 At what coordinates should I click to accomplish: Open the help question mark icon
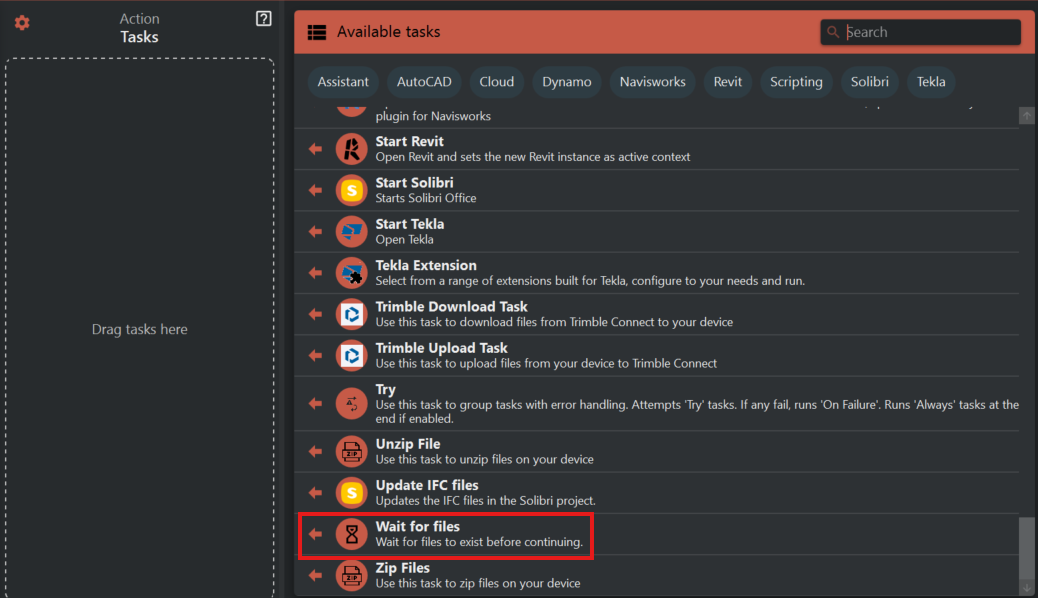pyautogui.click(x=264, y=19)
